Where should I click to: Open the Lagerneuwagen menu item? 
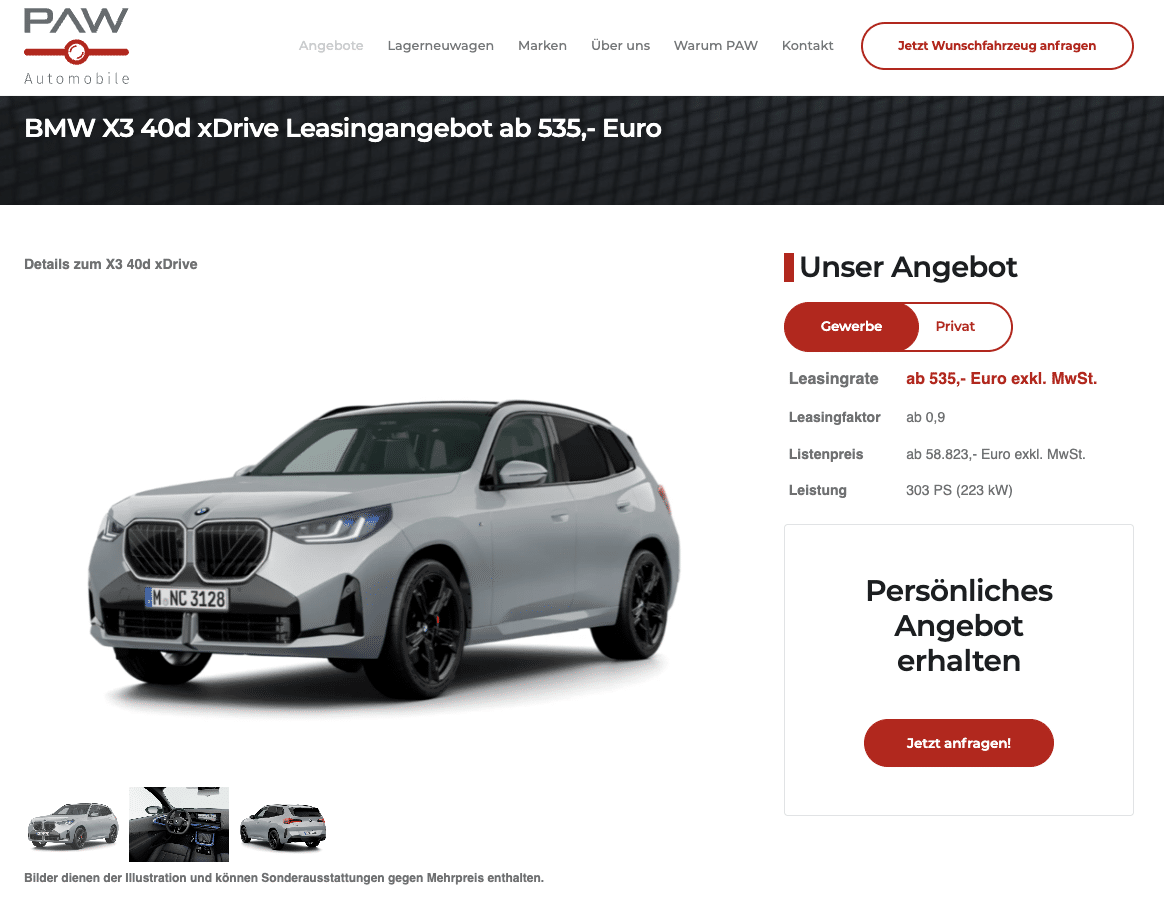(x=440, y=45)
